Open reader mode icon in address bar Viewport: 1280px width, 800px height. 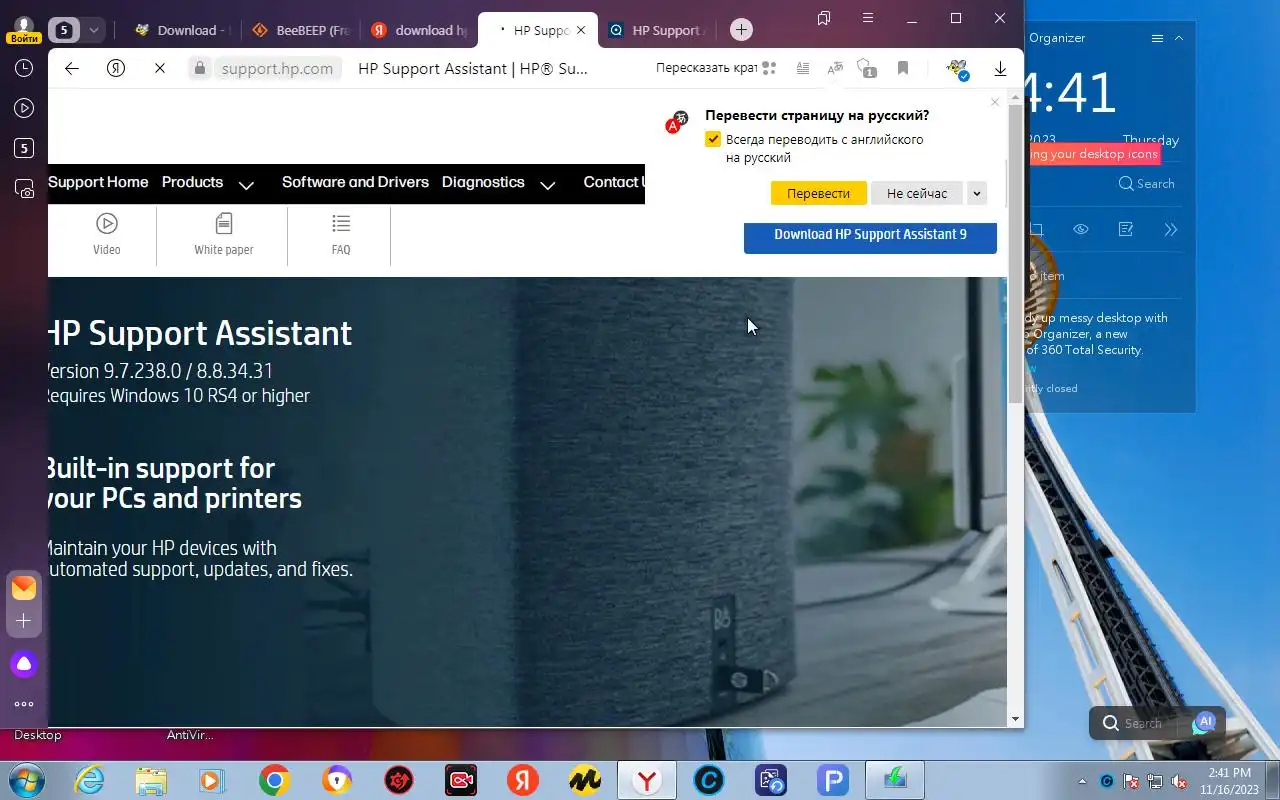(x=802, y=68)
